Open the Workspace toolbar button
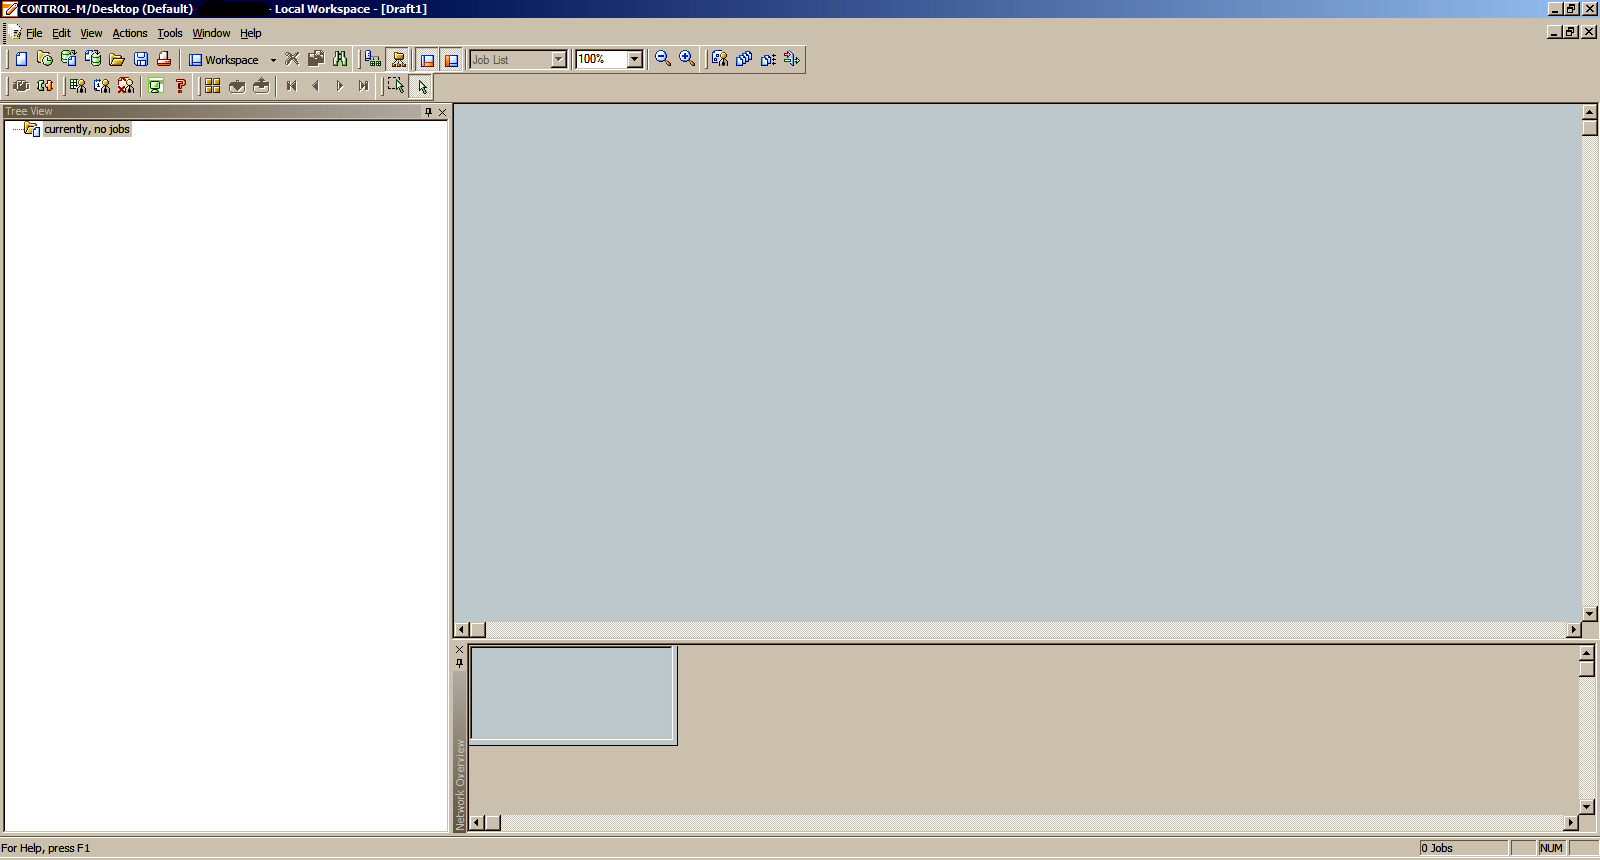The height and width of the screenshot is (860, 1600). pyautogui.click(x=224, y=60)
